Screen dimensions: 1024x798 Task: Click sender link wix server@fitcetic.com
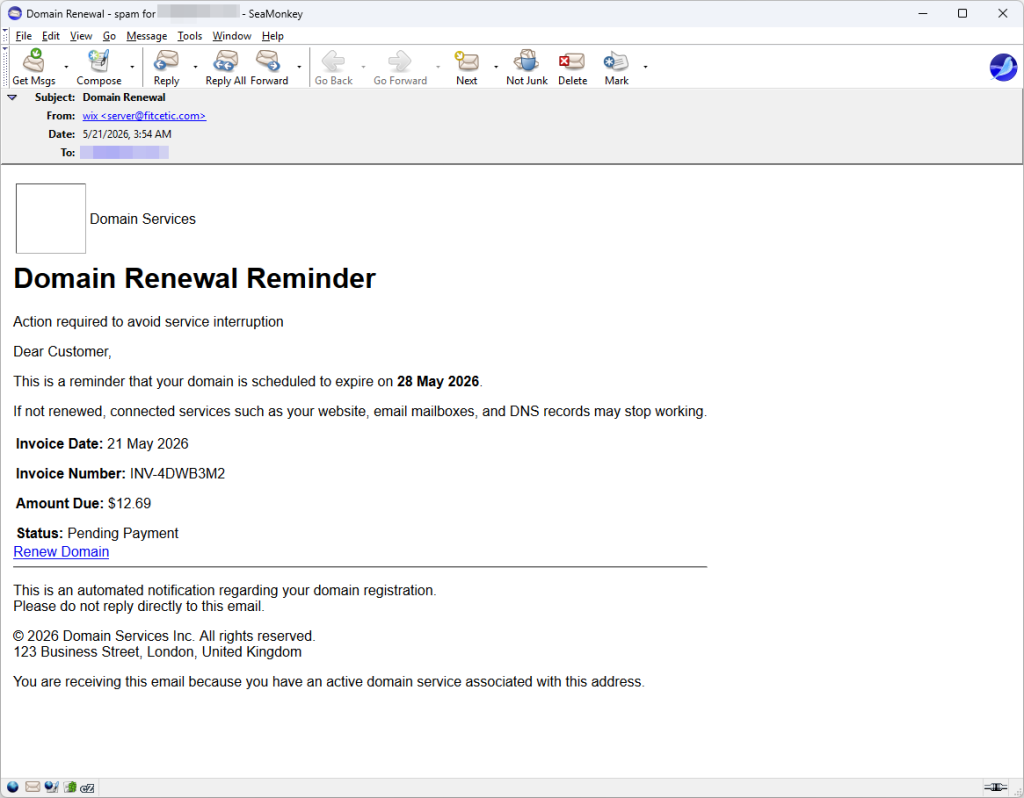[x=144, y=116]
